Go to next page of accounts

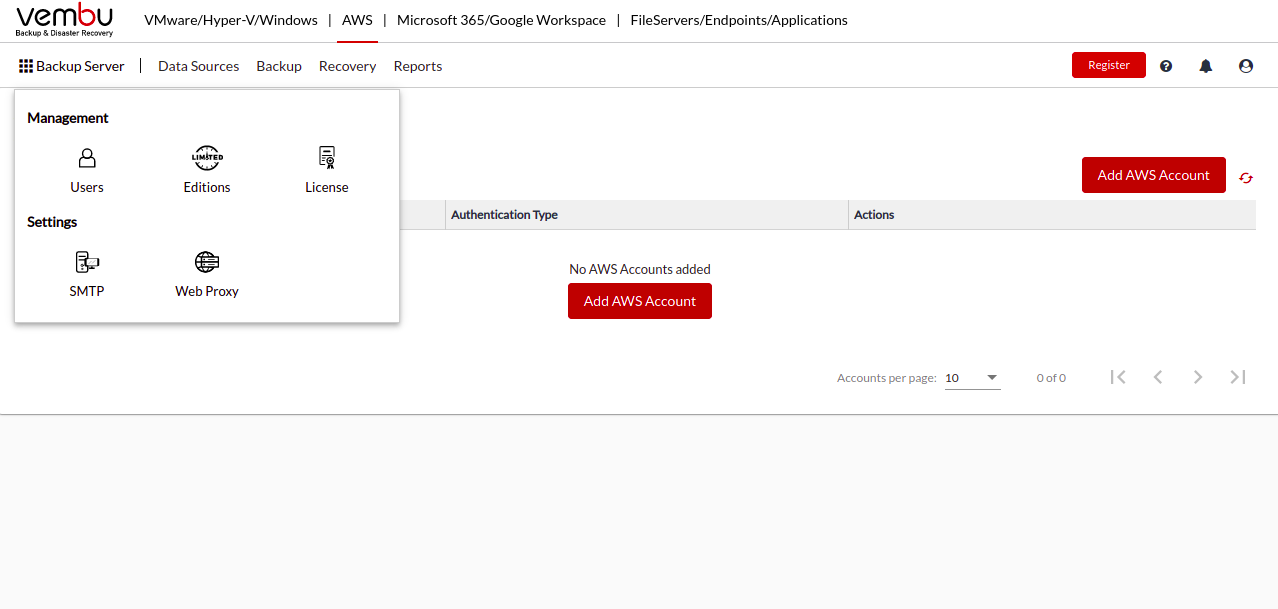pos(1198,377)
